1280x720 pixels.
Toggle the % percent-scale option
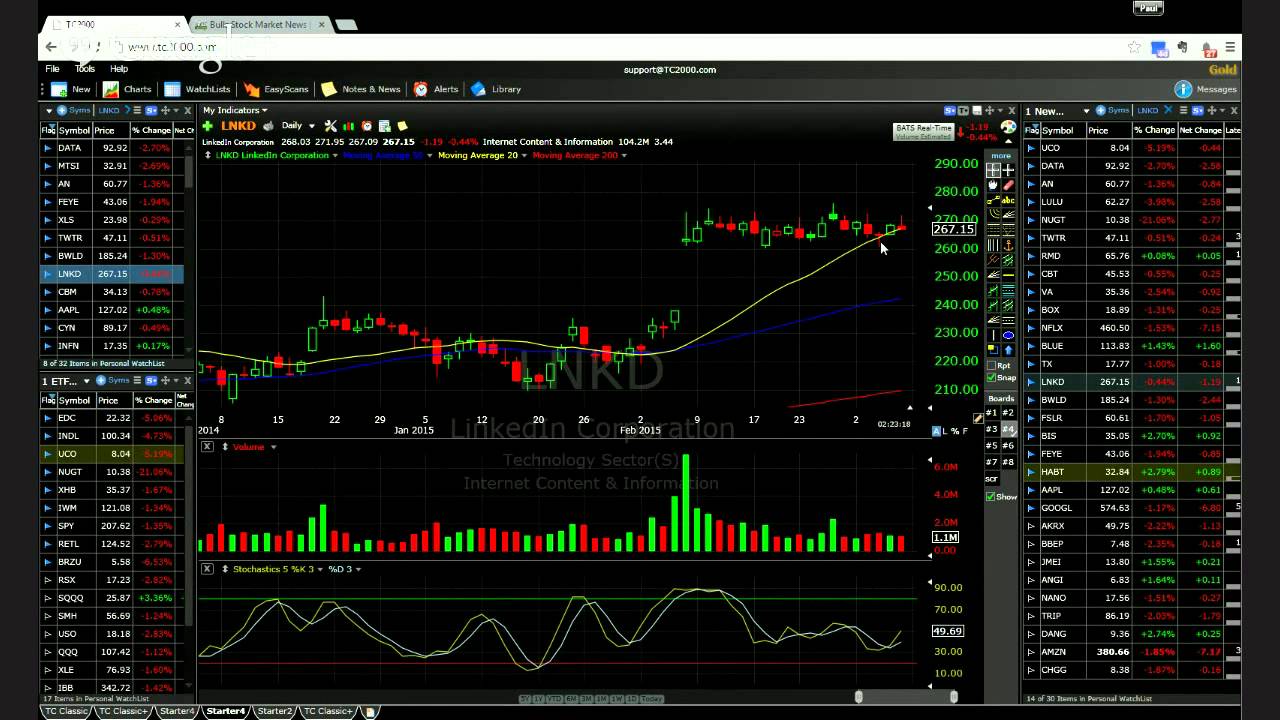(955, 431)
